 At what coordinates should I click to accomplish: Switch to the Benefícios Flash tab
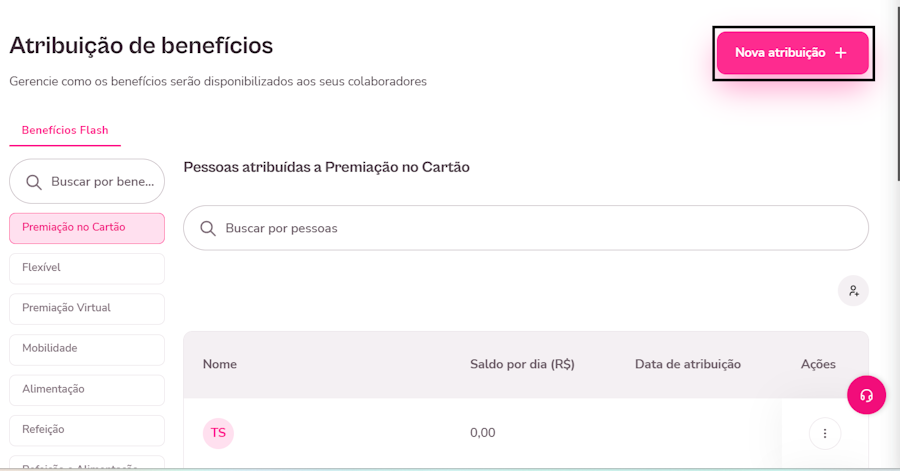pos(65,130)
